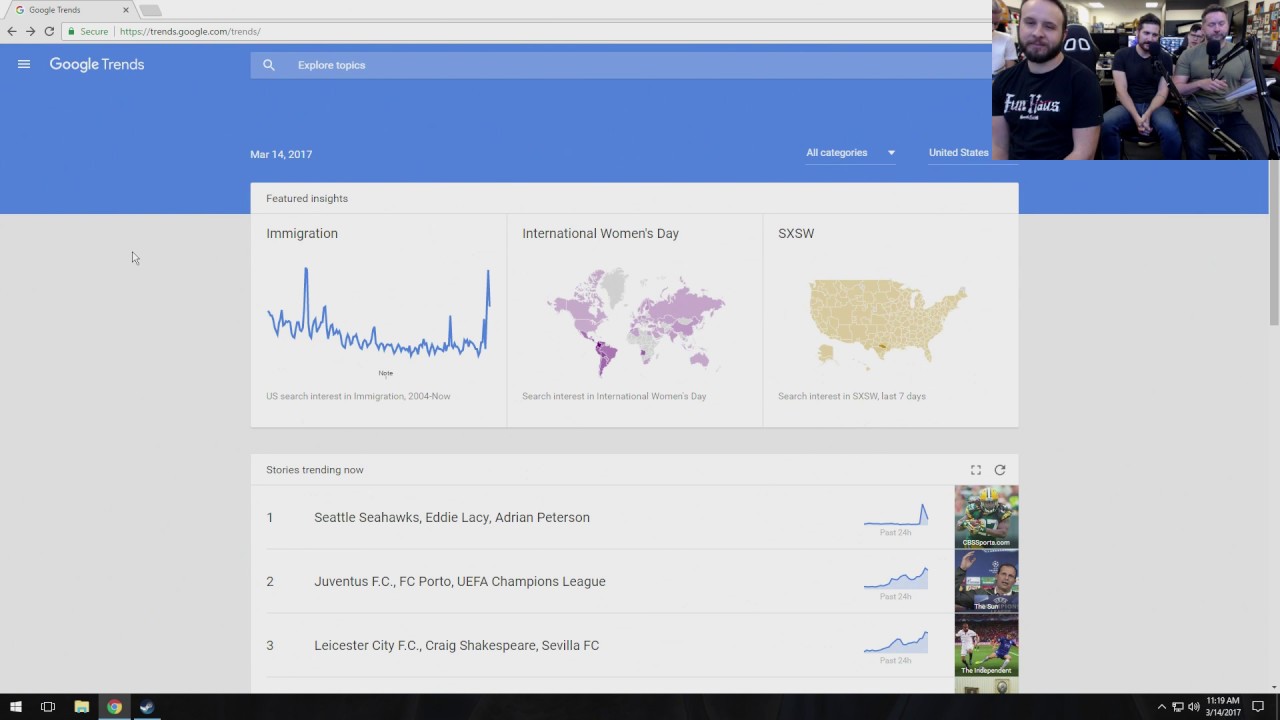Screen dimensions: 1280x720
Task: Expand trending stories to fullscreen
Action: (976, 470)
